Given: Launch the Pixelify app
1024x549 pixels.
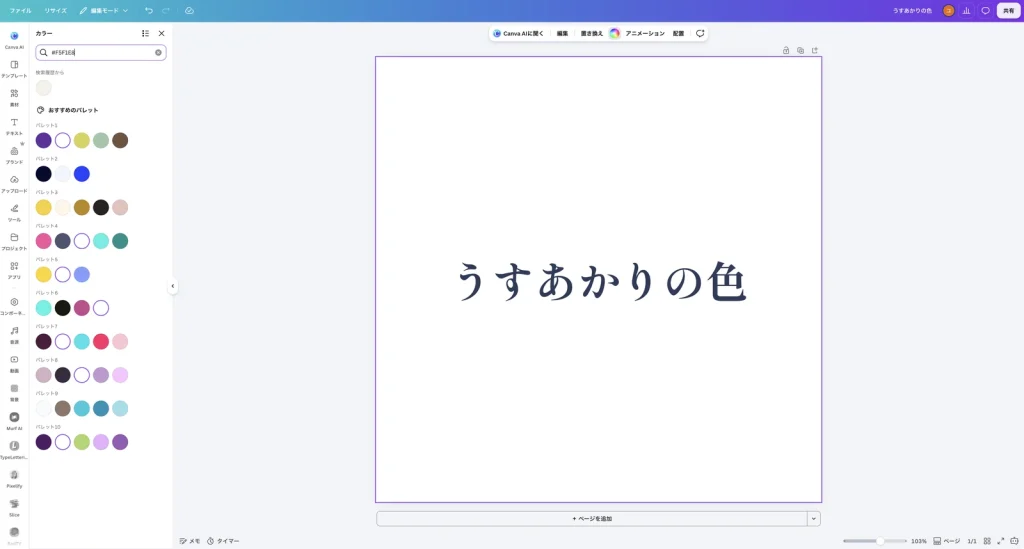Looking at the screenshot, I should 14,478.
